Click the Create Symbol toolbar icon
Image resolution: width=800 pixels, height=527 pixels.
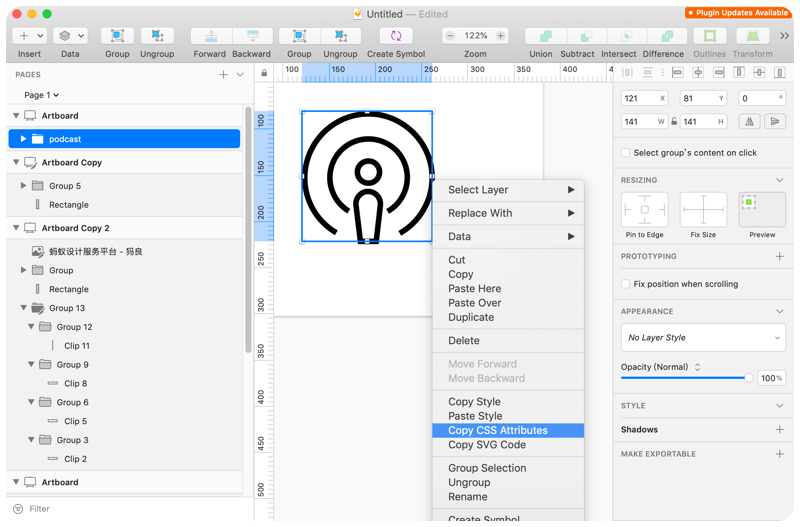(396, 36)
